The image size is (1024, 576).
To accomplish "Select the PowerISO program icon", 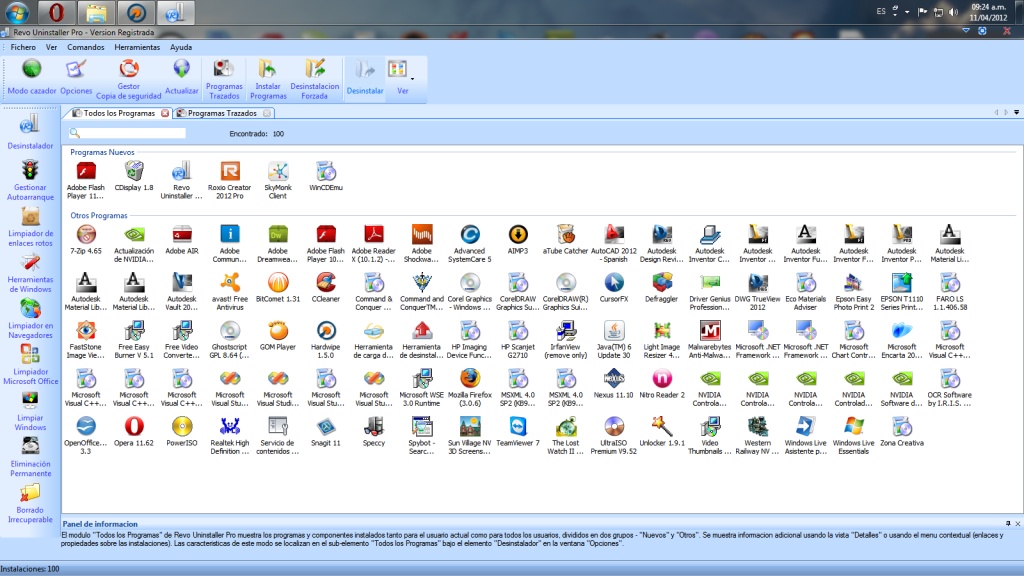I will [182, 431].
